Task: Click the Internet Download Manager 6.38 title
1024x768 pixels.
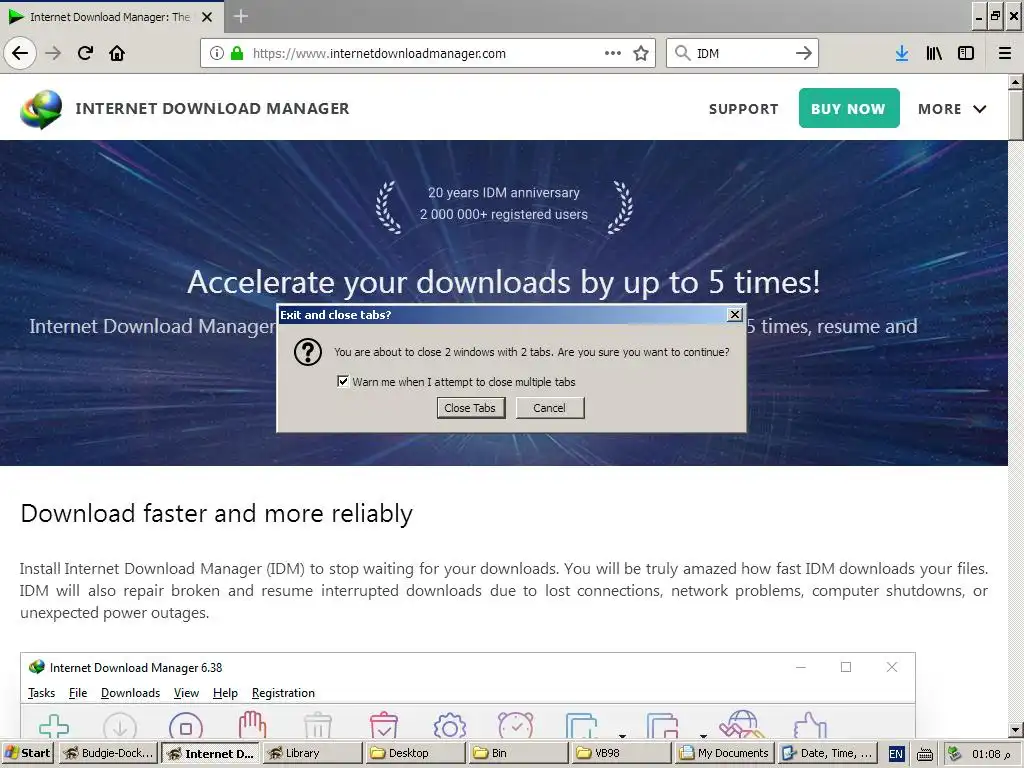Action: pos(136,667)
